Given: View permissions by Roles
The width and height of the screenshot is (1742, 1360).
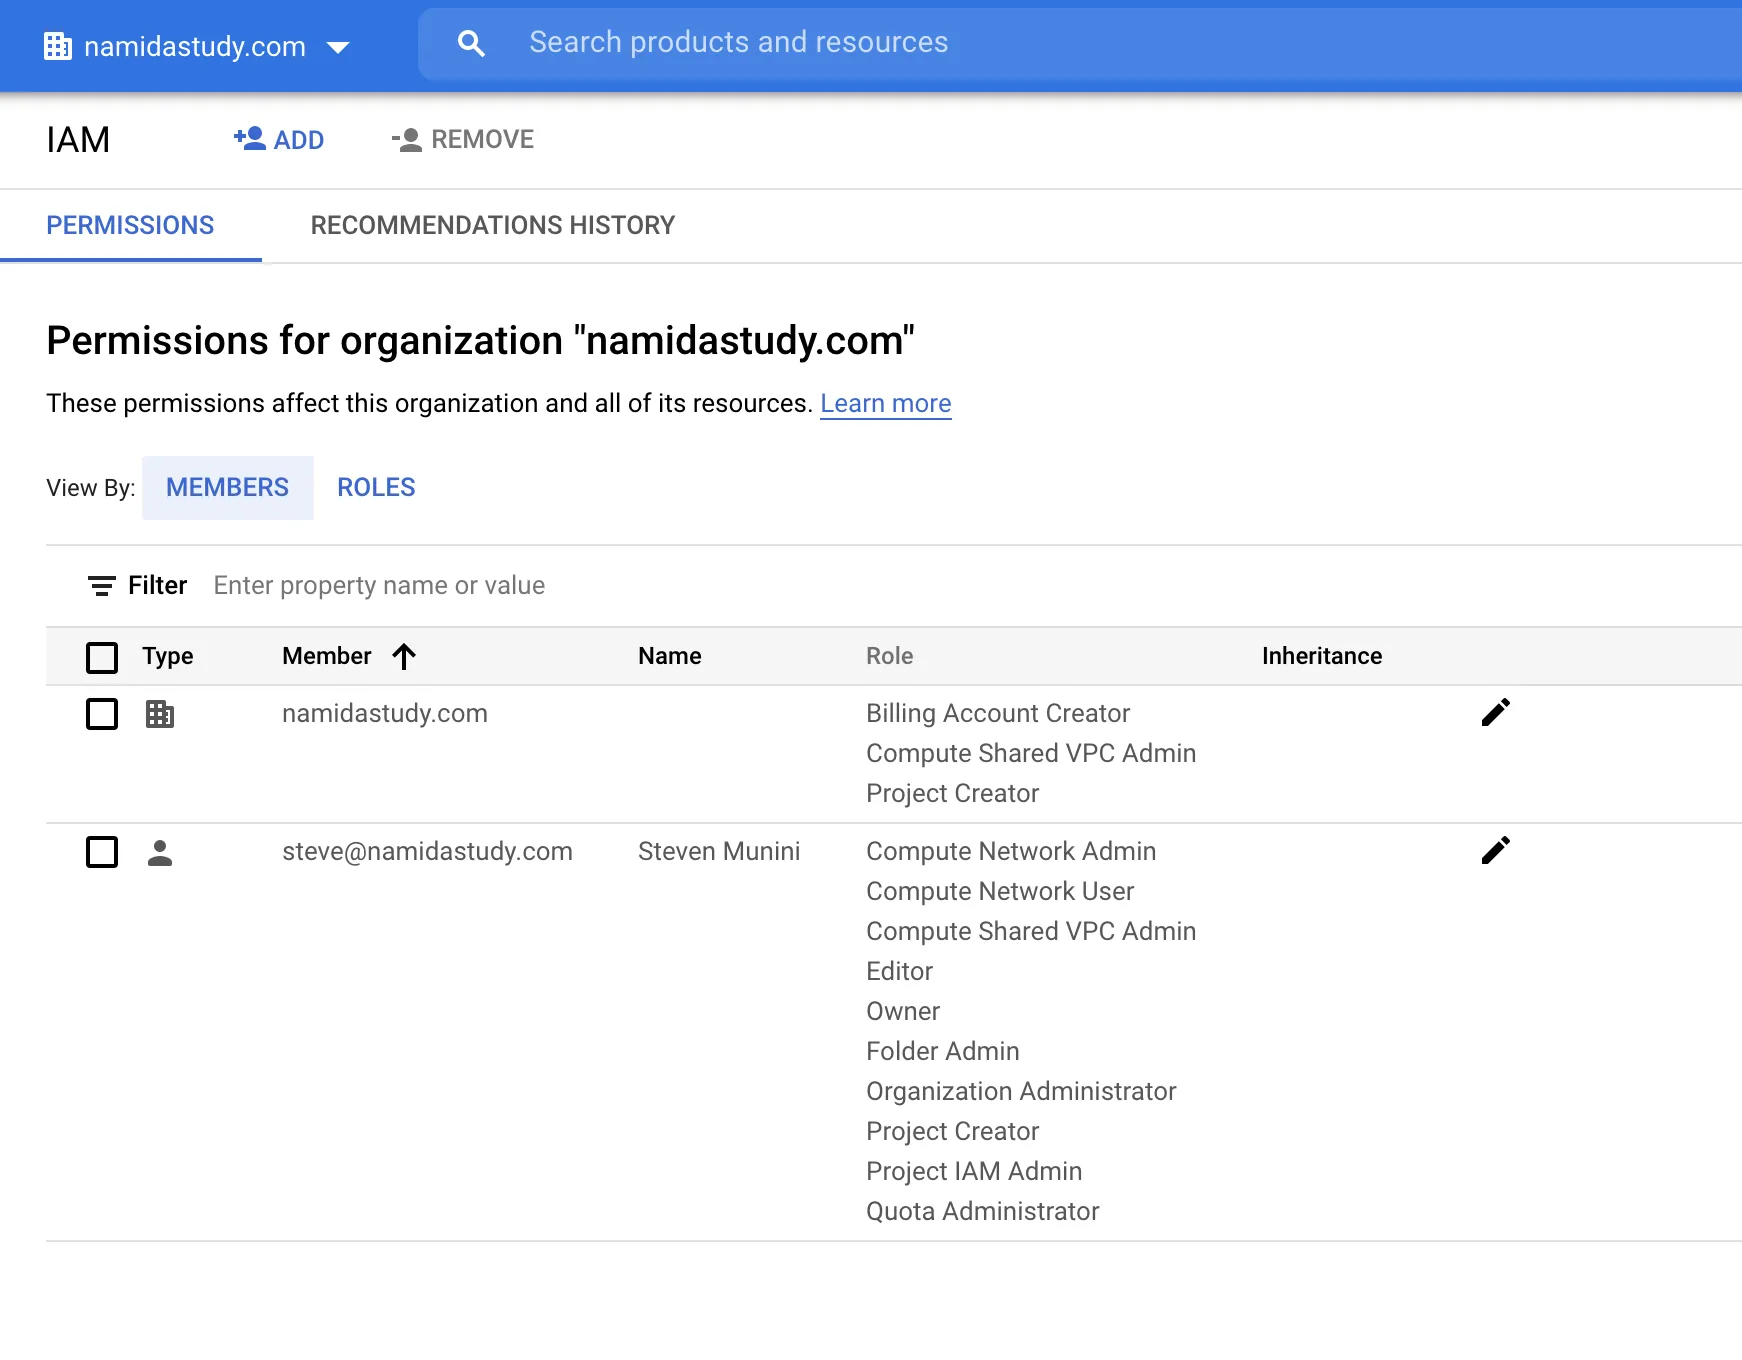Looking at the screenshot, I should pos(376,487).
